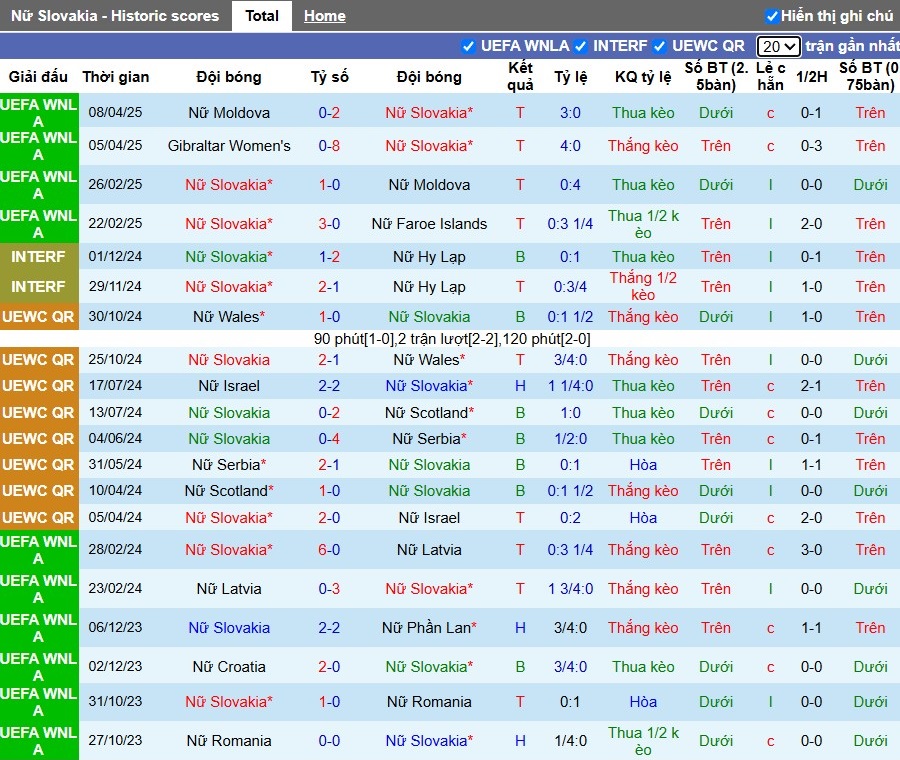Click the 0-0 score on 27/10/23
Screen dimensions: 900x760
[x=329, y=741]
